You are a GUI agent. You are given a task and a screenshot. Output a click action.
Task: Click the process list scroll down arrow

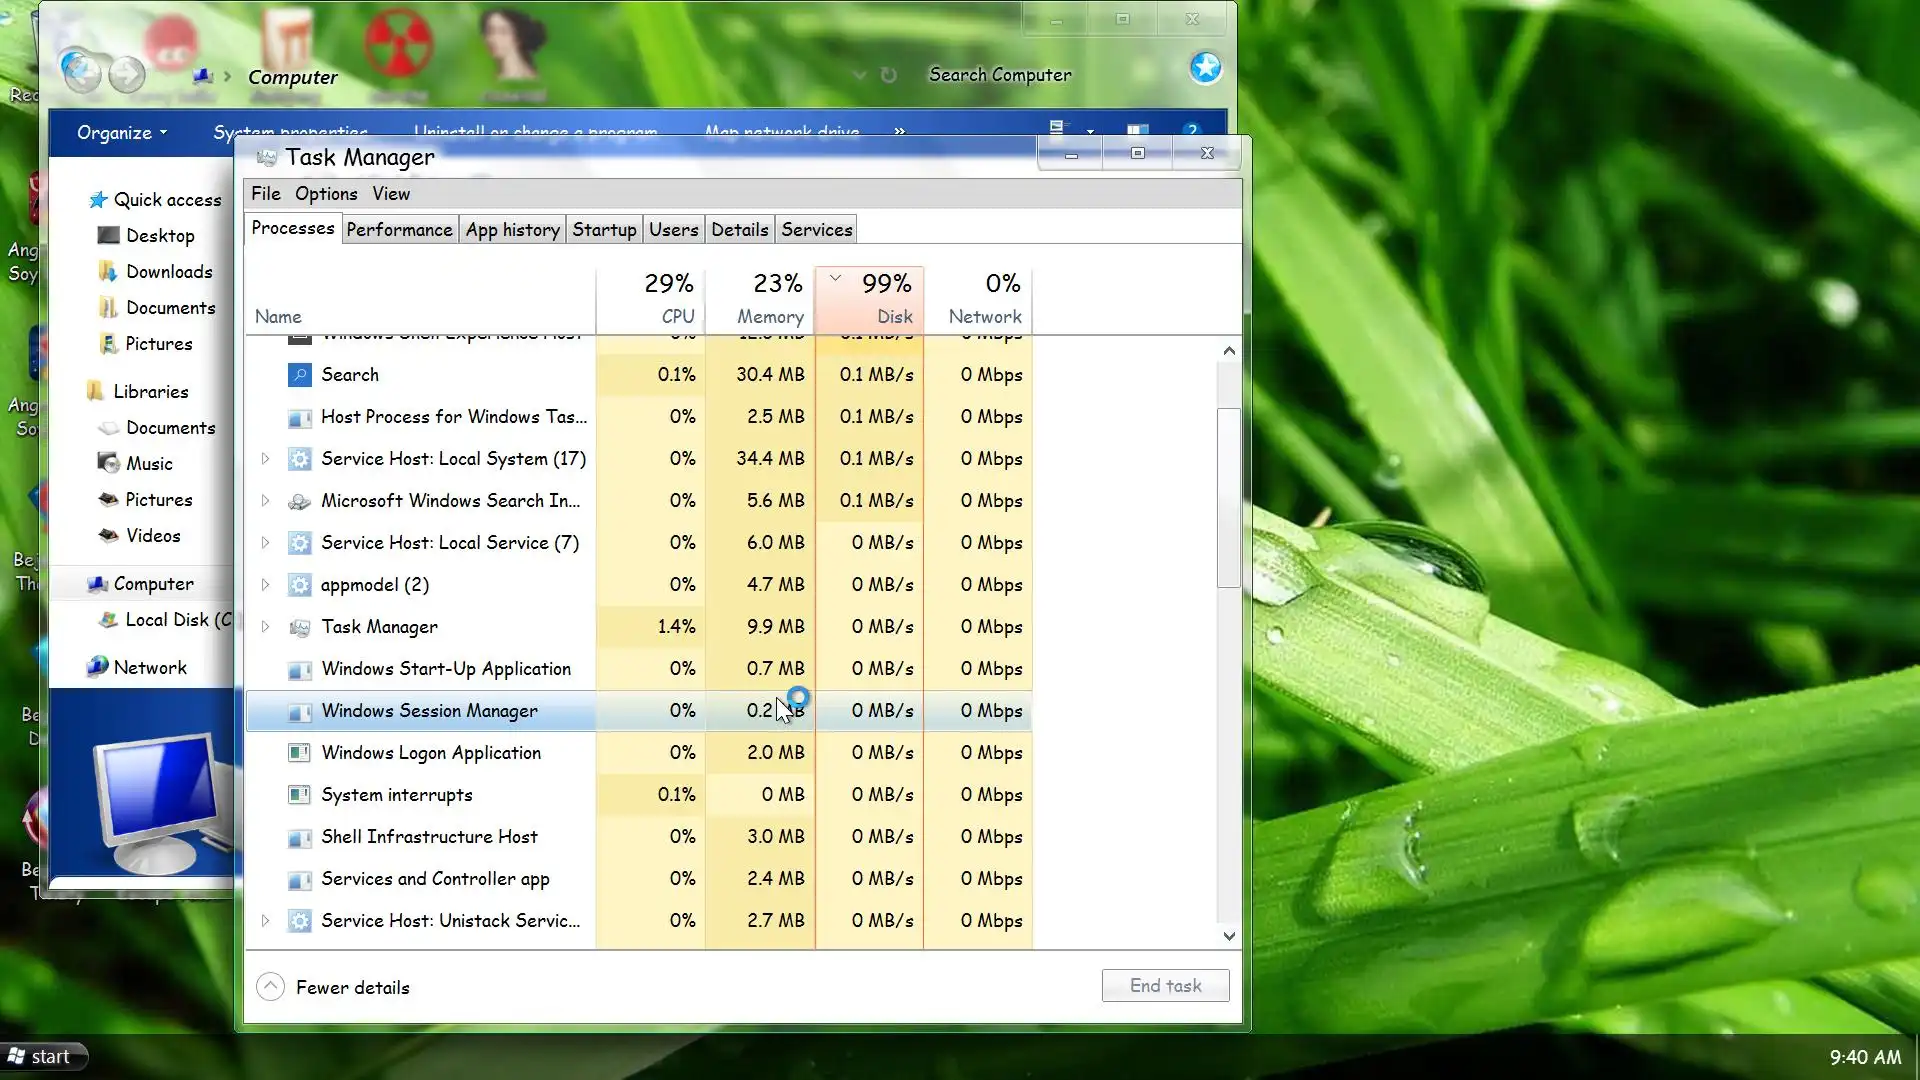coord(1229,936)
